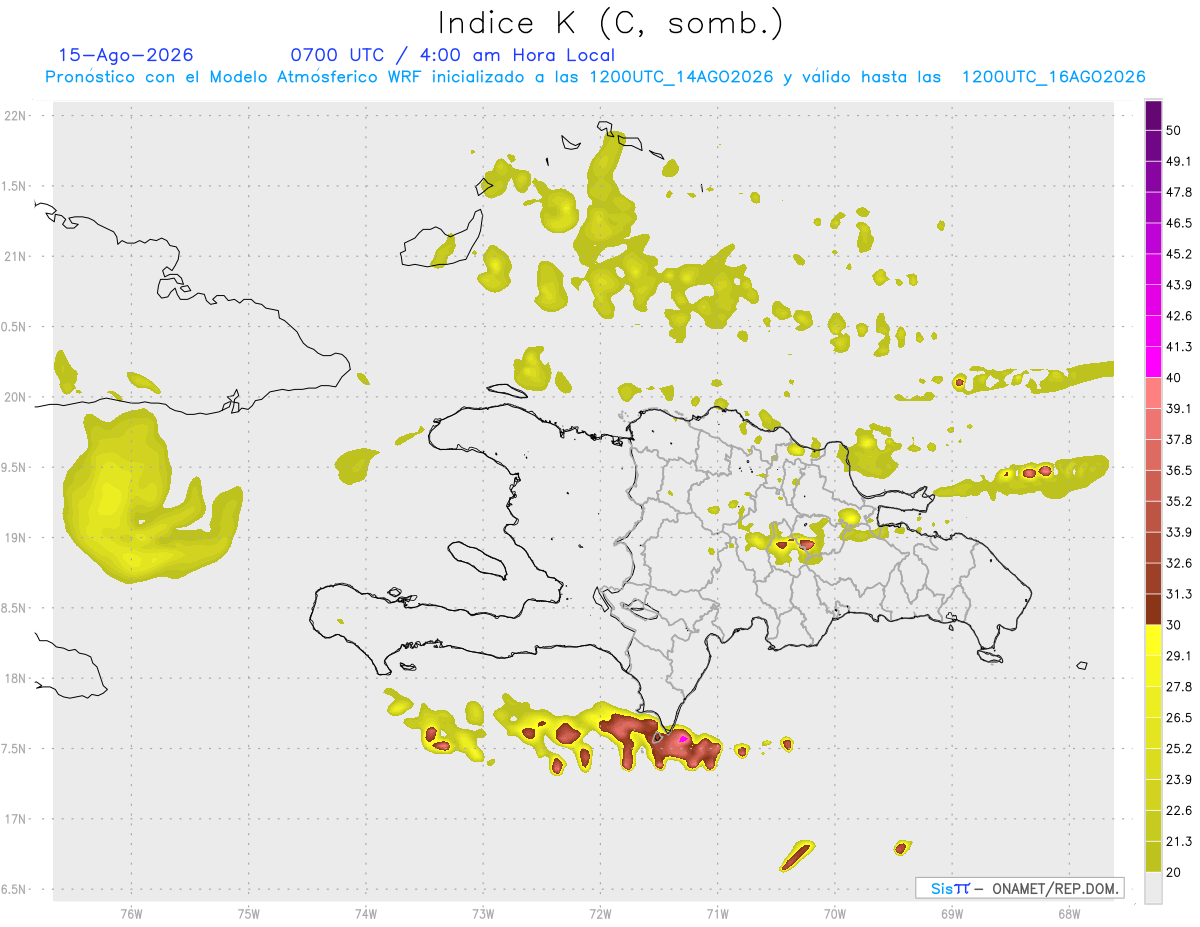Click the '22N' latitude label
Screen dimensions: 1200x927
point(16,115)
